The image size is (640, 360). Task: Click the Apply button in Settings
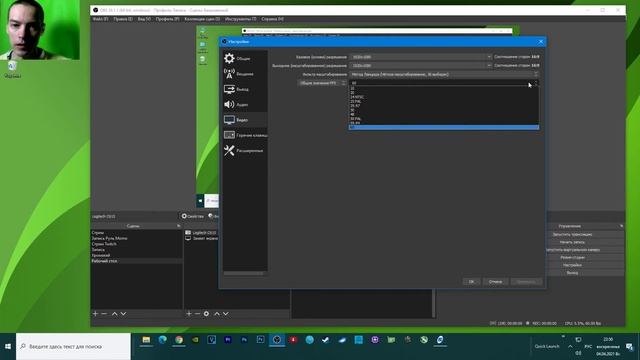click(x=527, y=282)
